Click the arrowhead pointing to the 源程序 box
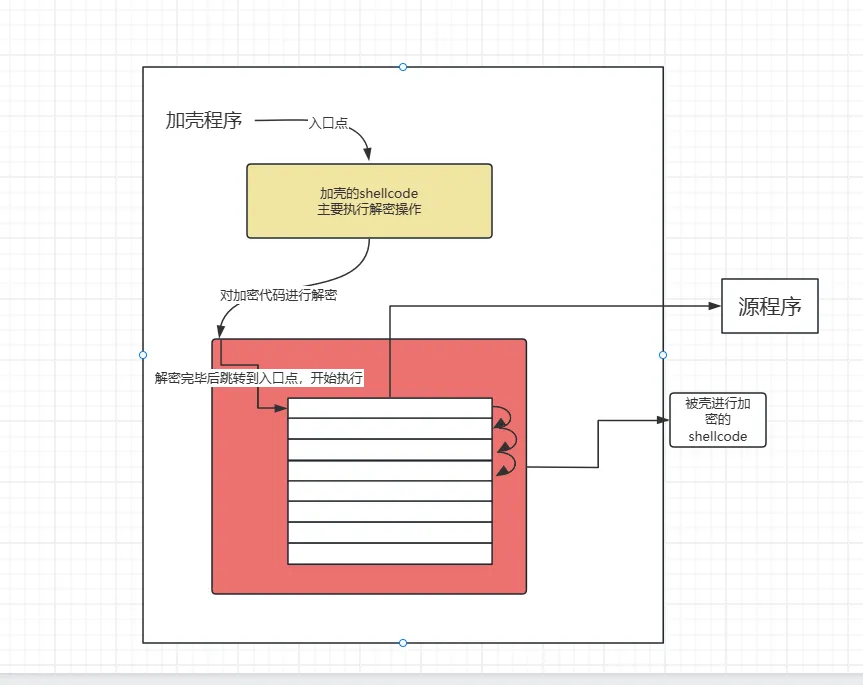This screenshot has width=863, height=685. (x=715, y=306)
